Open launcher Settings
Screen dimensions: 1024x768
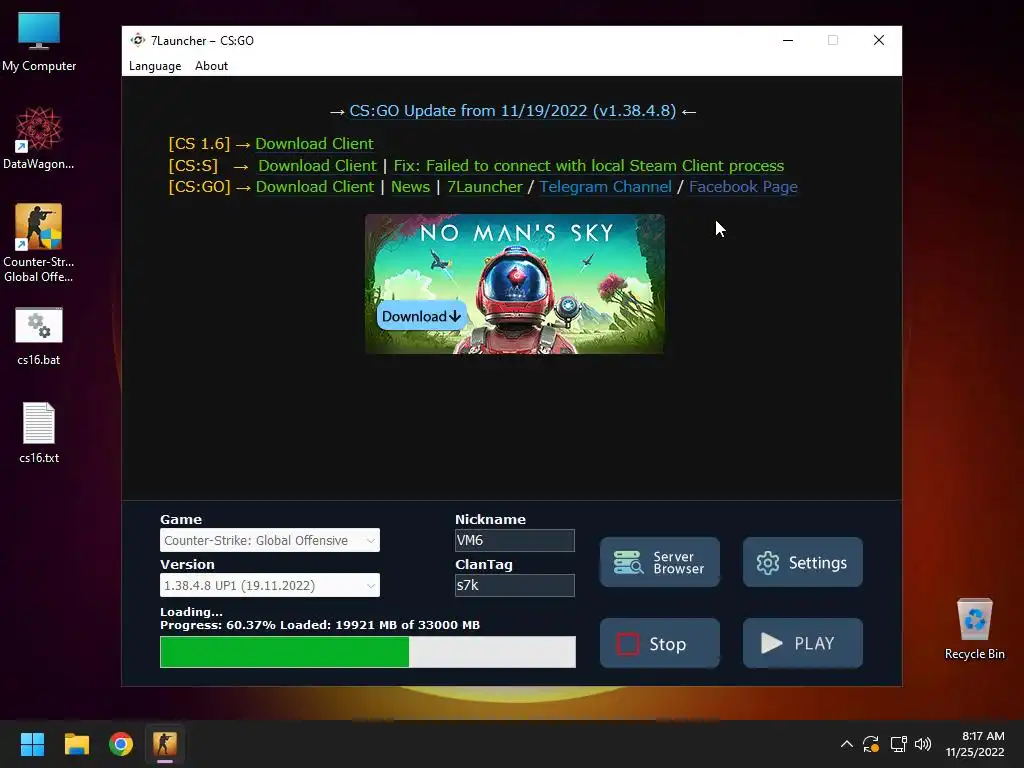point(803,562)
